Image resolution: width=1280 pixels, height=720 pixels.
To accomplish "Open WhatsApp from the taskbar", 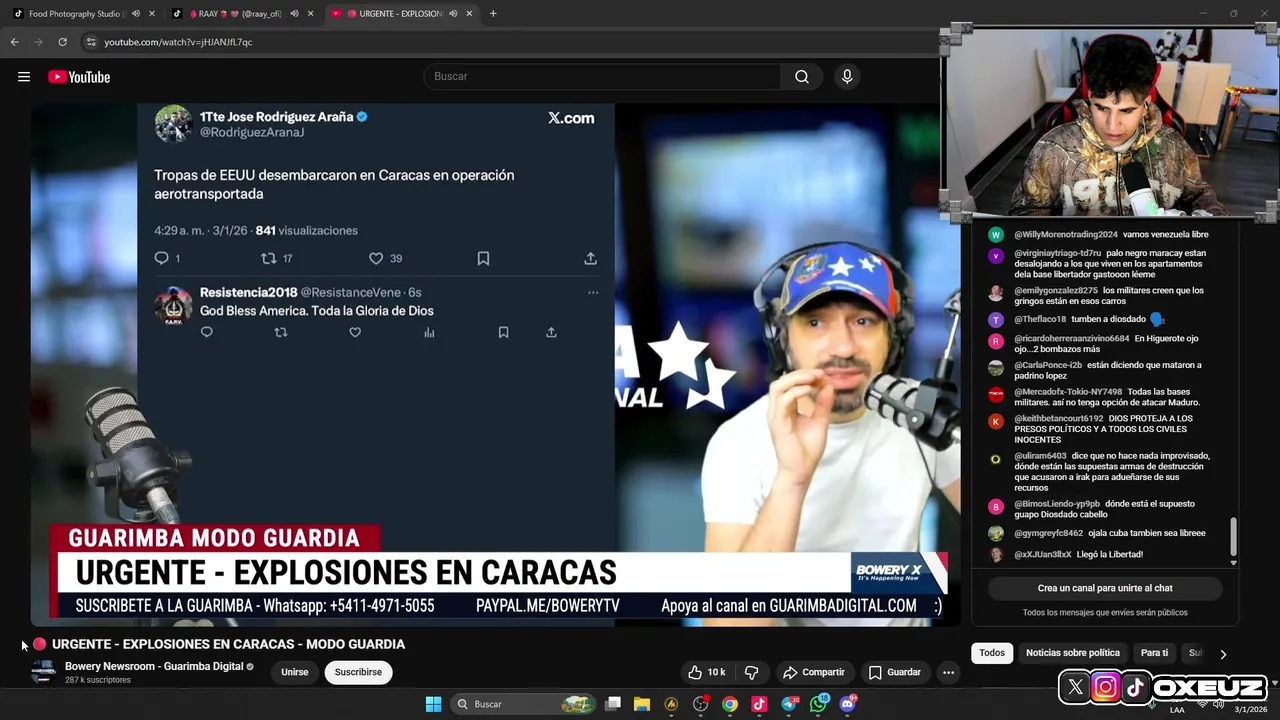I will [819, 704].
